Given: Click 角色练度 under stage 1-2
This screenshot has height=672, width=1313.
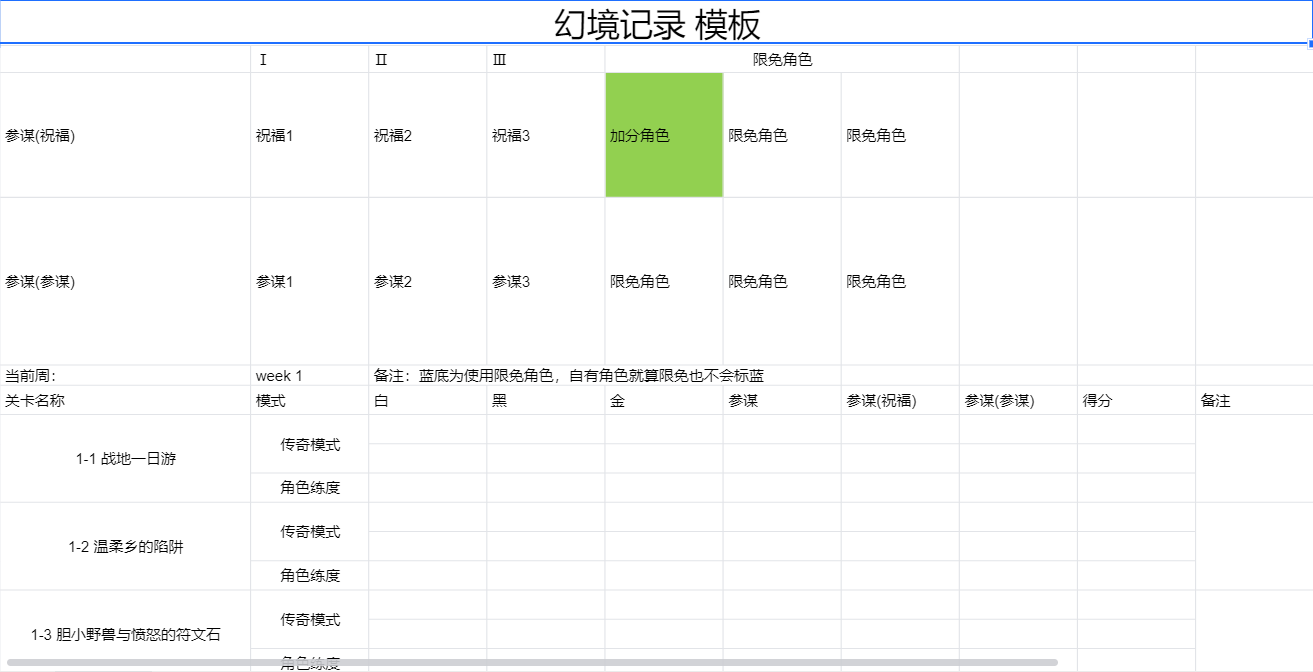Looking at the screenshot, I should pos(309,575).
